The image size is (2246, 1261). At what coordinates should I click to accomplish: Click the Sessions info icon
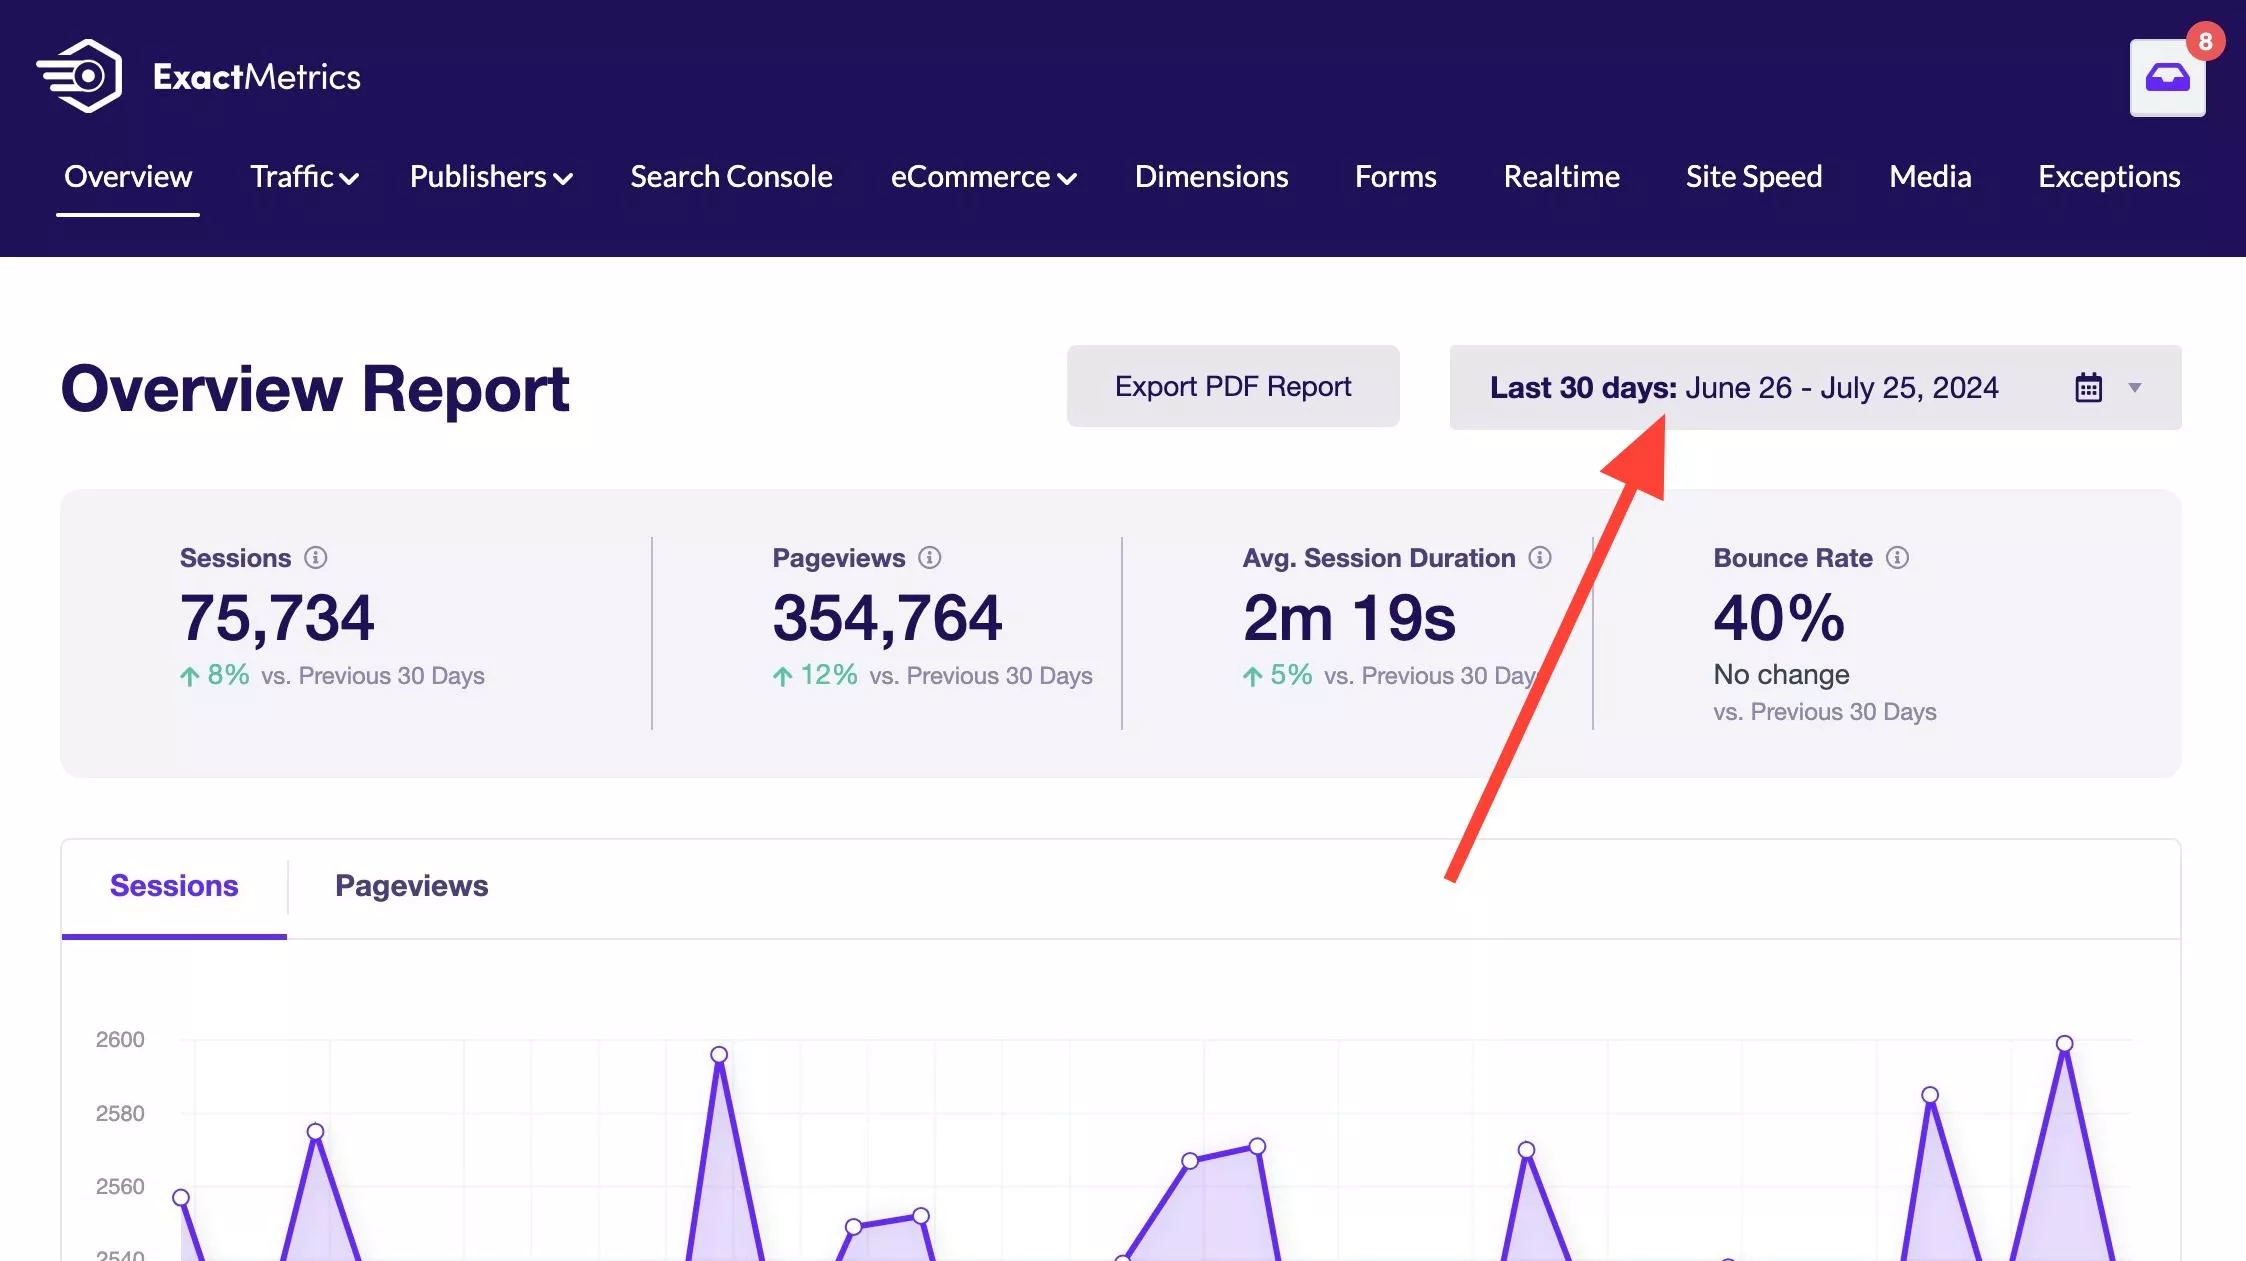pos(315,558)
